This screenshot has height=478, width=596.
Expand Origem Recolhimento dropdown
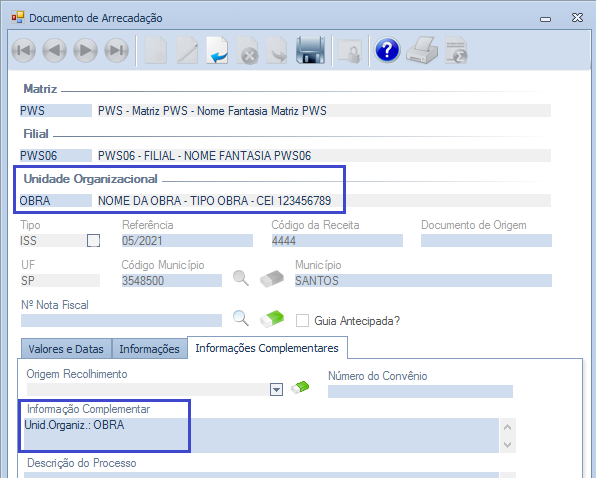click(276, 389)
